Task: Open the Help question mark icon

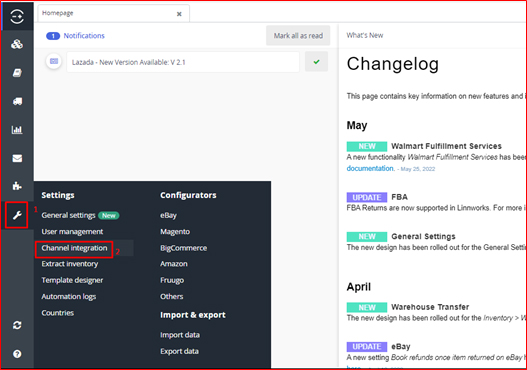Action: point(17,354)
